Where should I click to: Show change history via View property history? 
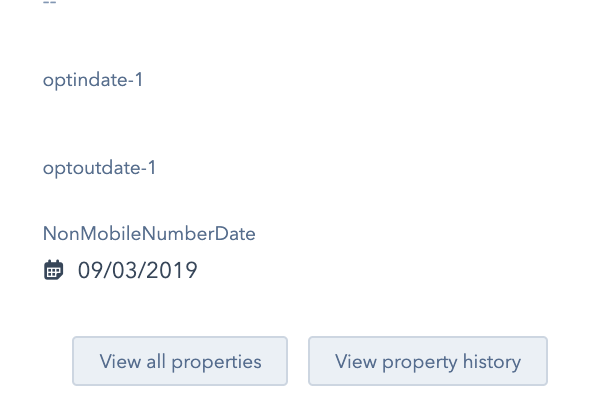[x=428, y=361]
